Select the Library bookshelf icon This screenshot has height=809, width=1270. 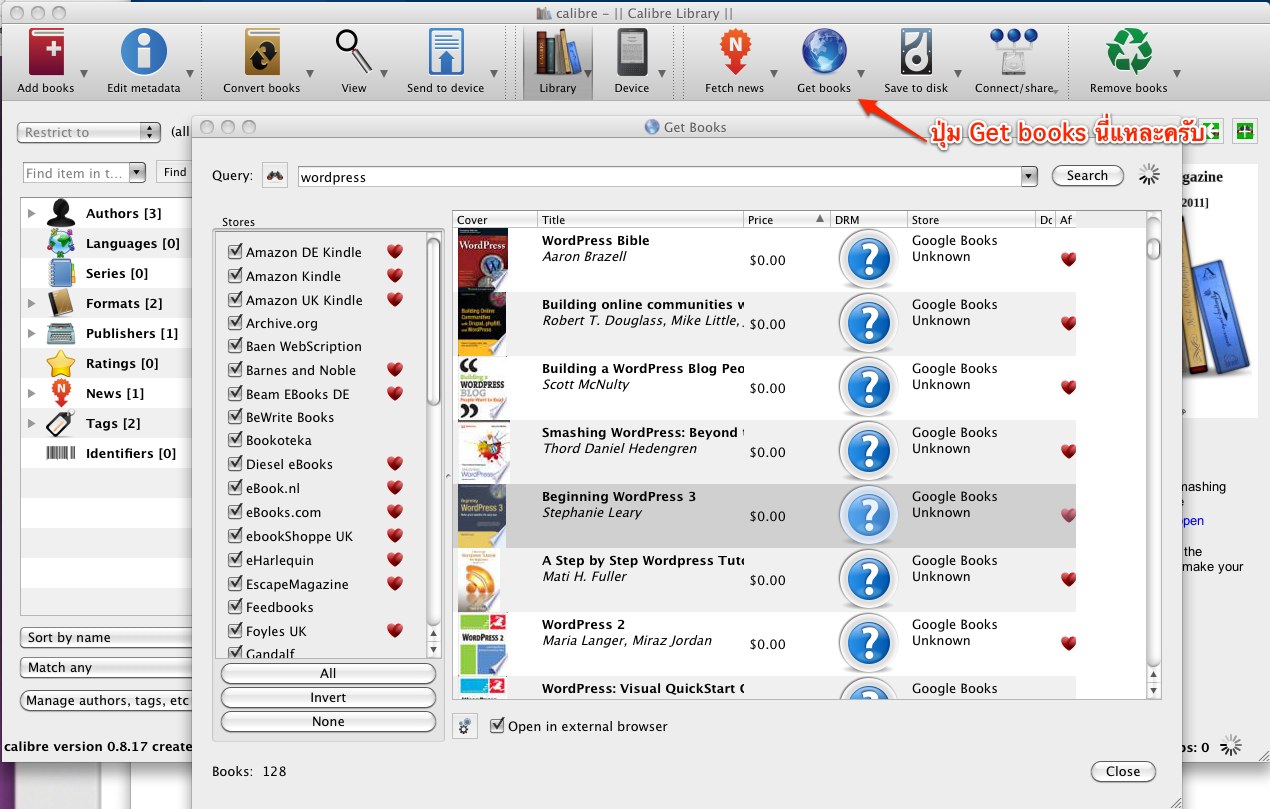[557, 53]
